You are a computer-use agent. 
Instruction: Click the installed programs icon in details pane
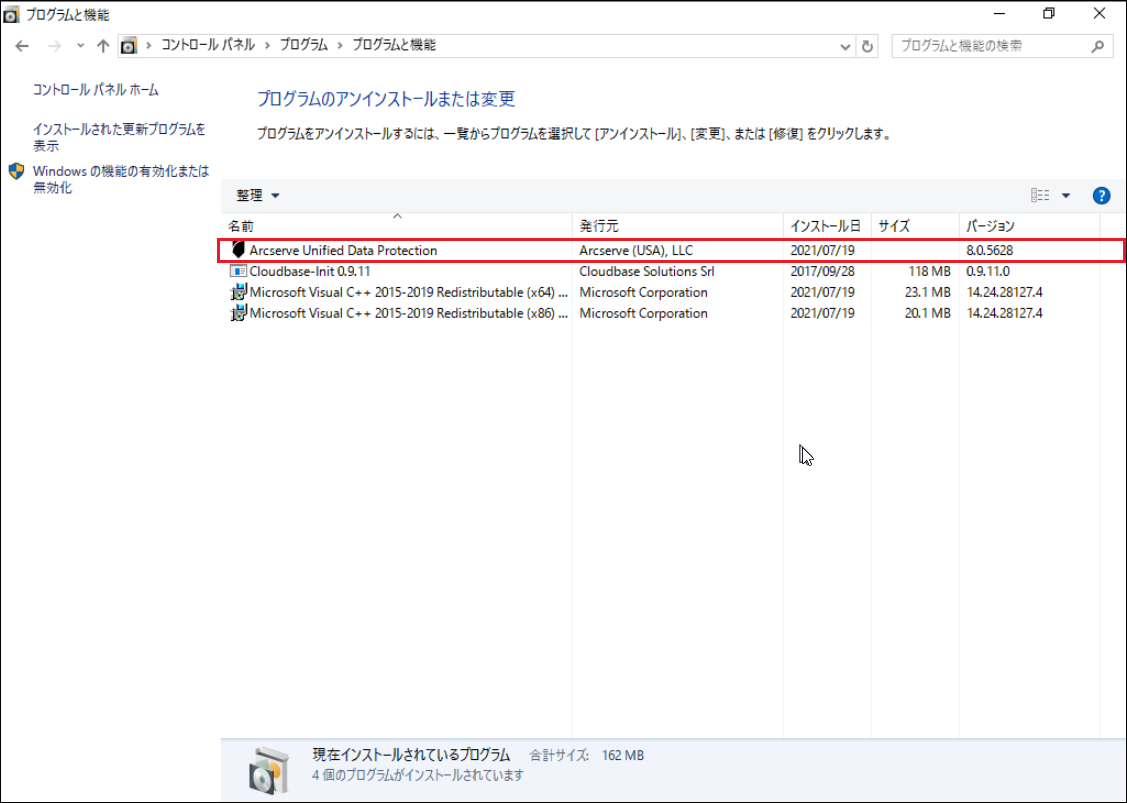(269, 771)
